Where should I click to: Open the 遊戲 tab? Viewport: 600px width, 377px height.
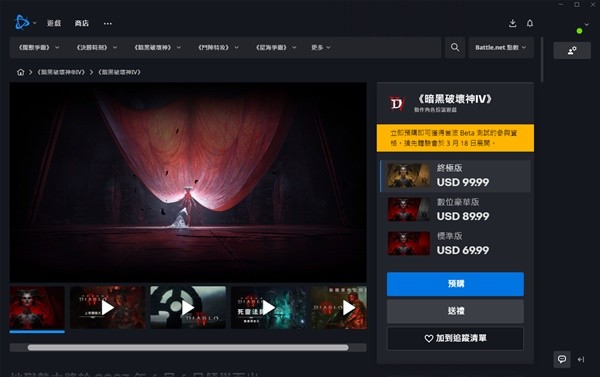coord(54,23)
